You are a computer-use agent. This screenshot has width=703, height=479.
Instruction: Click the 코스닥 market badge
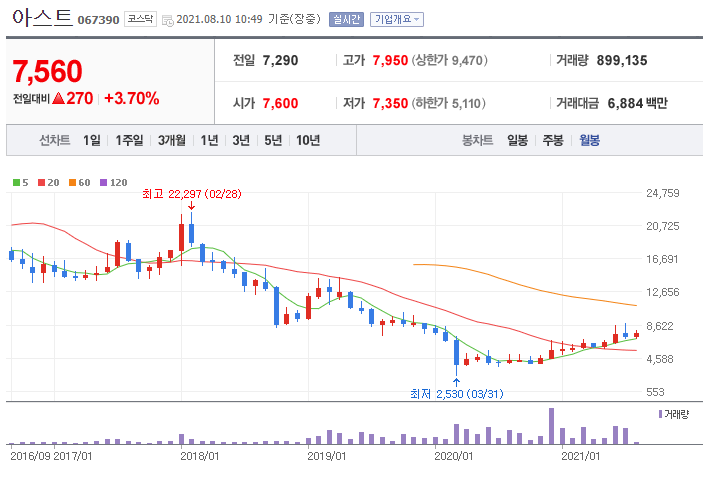(x=140, y=19)
